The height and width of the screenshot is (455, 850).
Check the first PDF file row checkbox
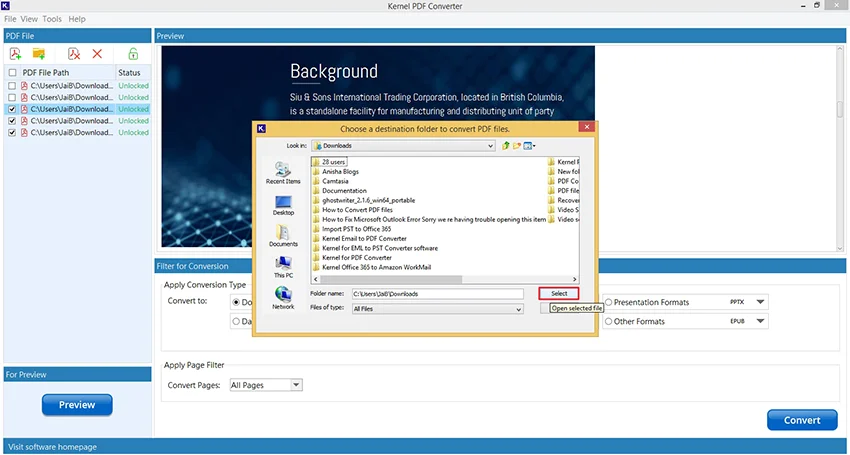[12, 86]
